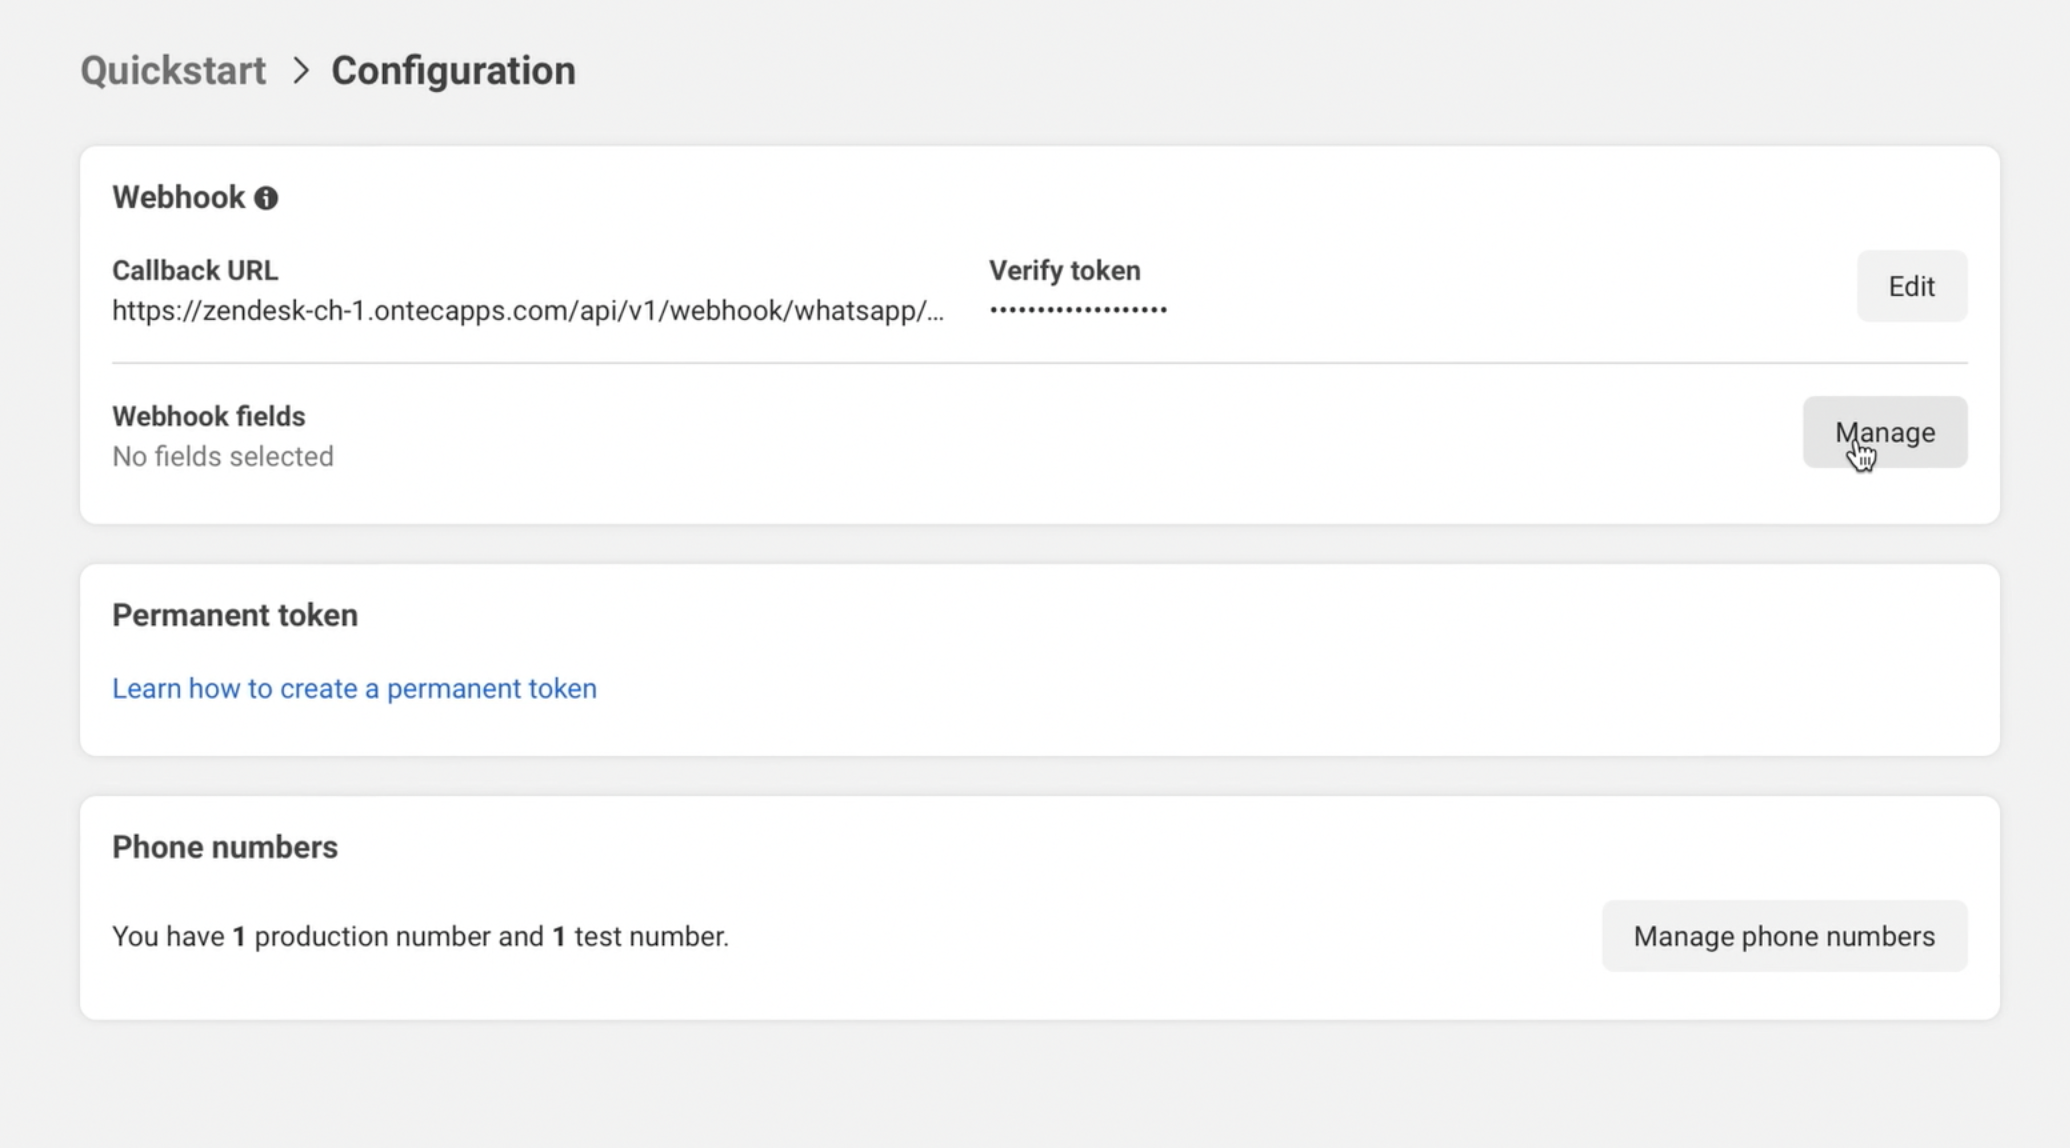
Task: Click the Webhook fields label
Action: coord(208,416)
